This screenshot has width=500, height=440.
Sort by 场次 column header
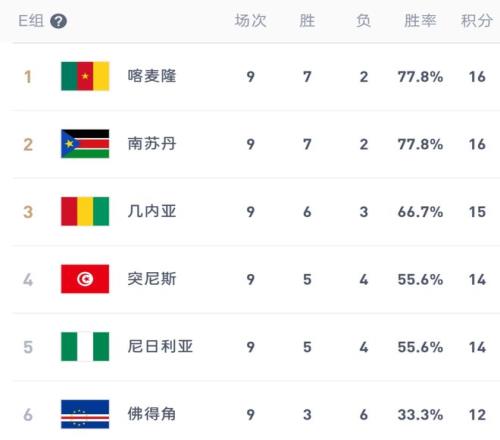click(251, 21)
